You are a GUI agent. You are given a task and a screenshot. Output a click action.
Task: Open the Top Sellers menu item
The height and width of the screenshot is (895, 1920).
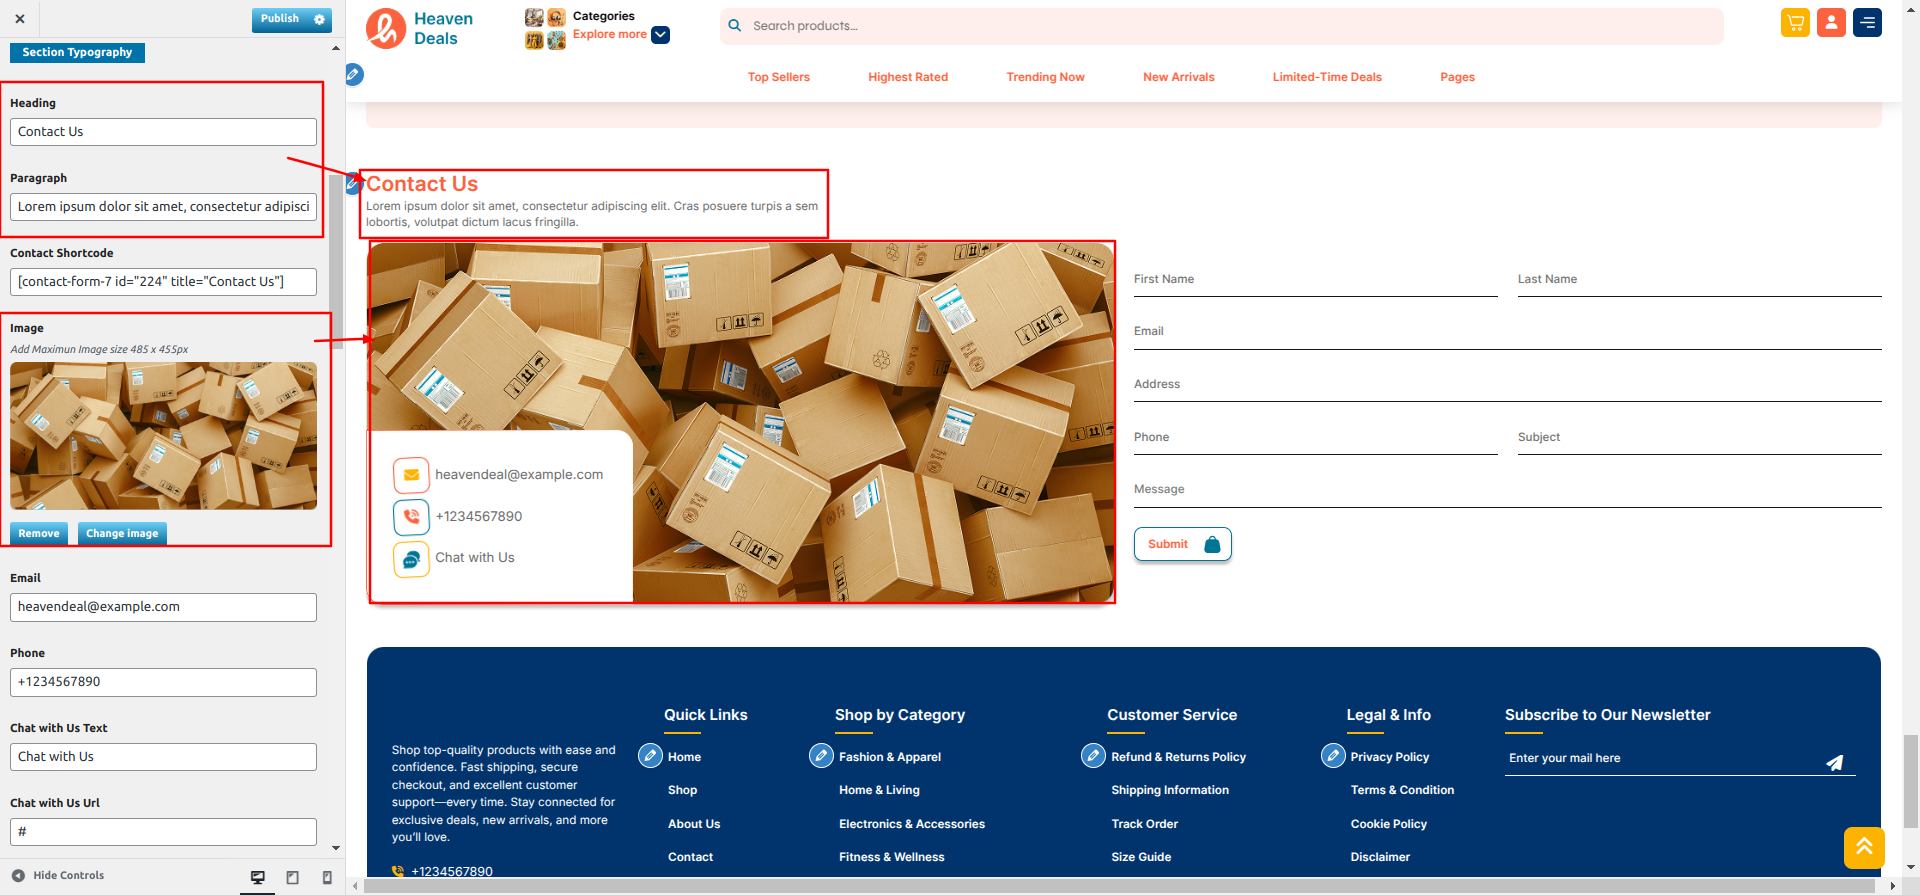coord(778,77)
